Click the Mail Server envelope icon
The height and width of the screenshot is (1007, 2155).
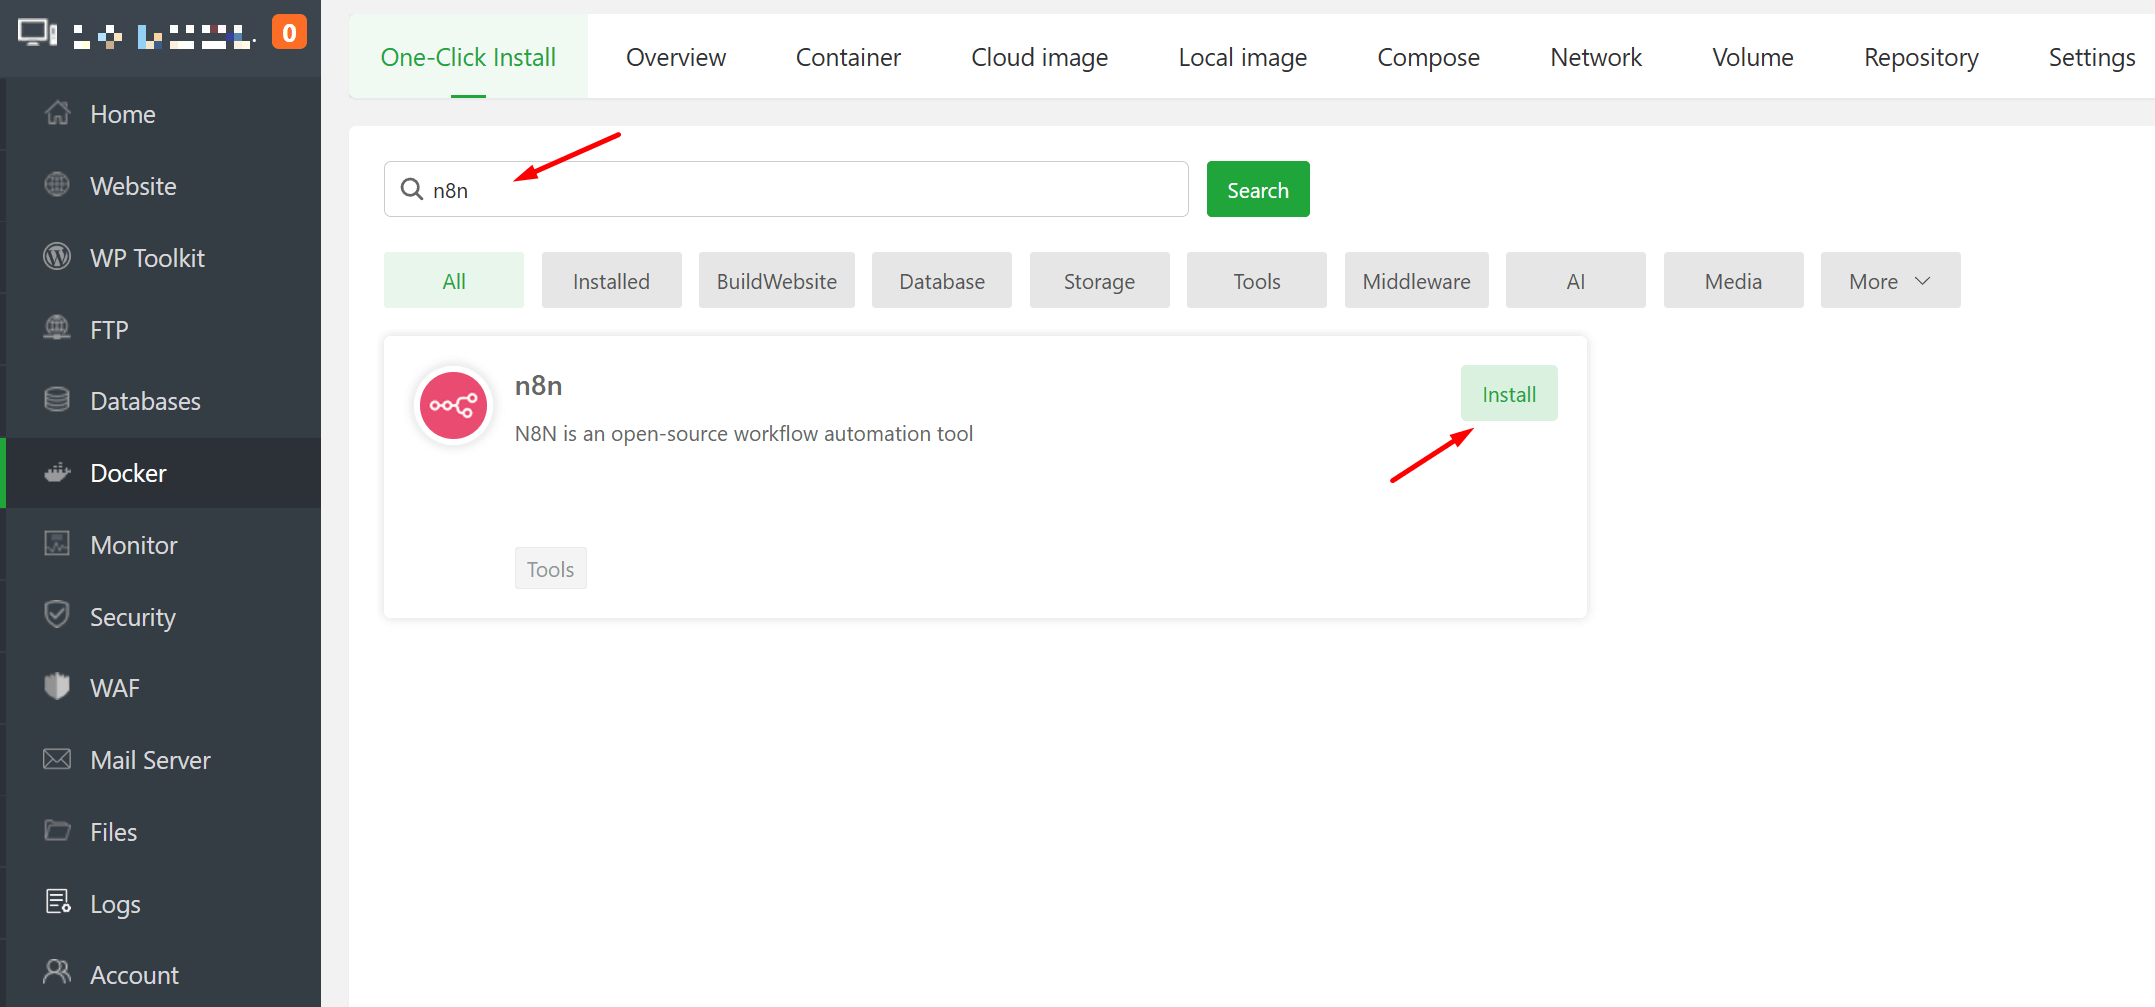tap(58, 759)
